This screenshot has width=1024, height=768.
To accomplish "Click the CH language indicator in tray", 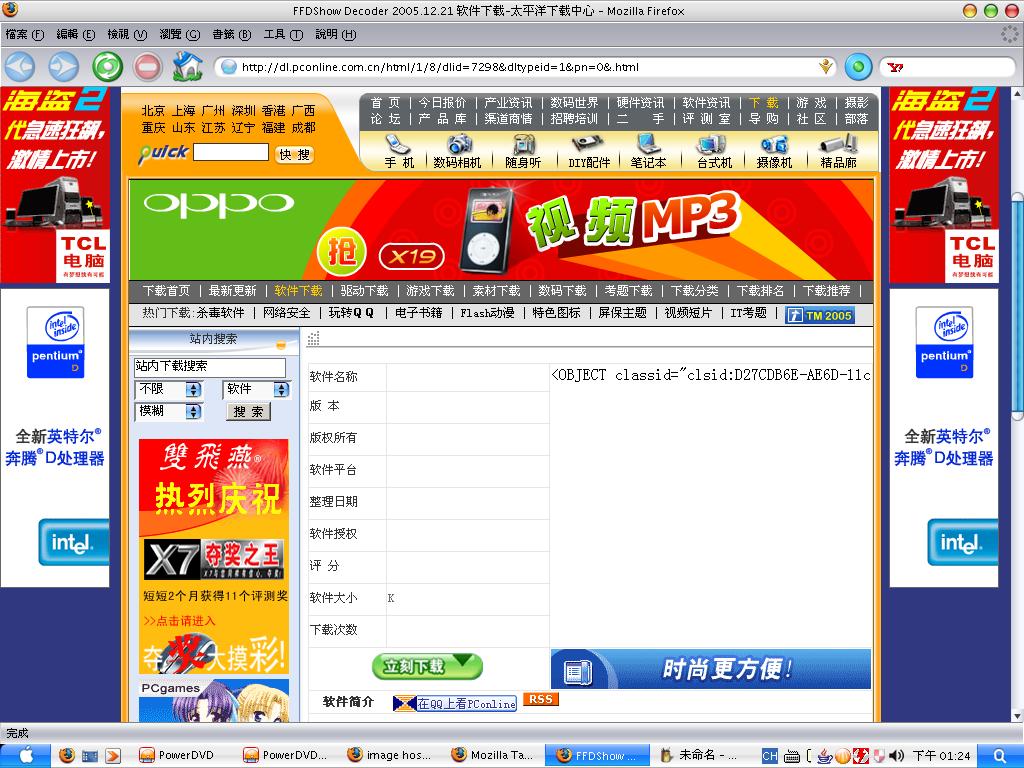I will pyautogui.click(x=770, y=756).
